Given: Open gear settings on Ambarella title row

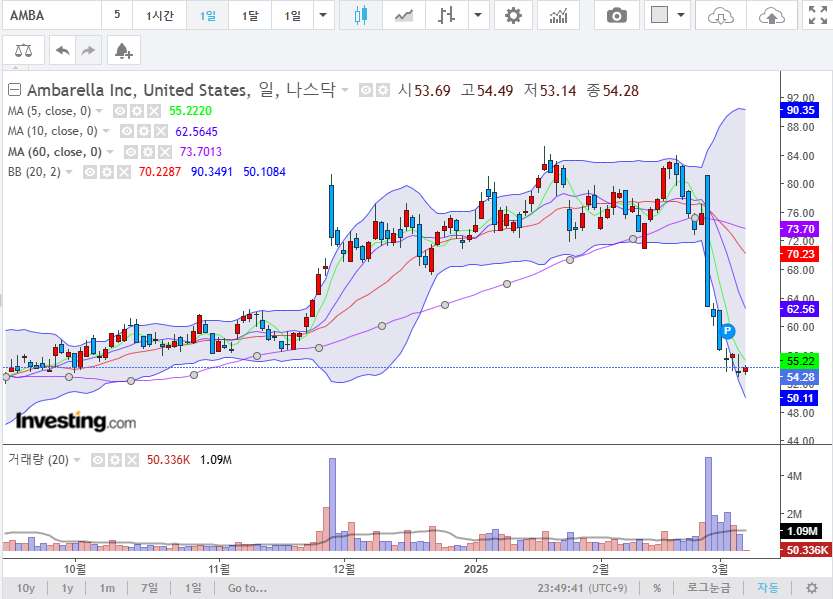Looking at the screenshot, I should coord(382,90).
